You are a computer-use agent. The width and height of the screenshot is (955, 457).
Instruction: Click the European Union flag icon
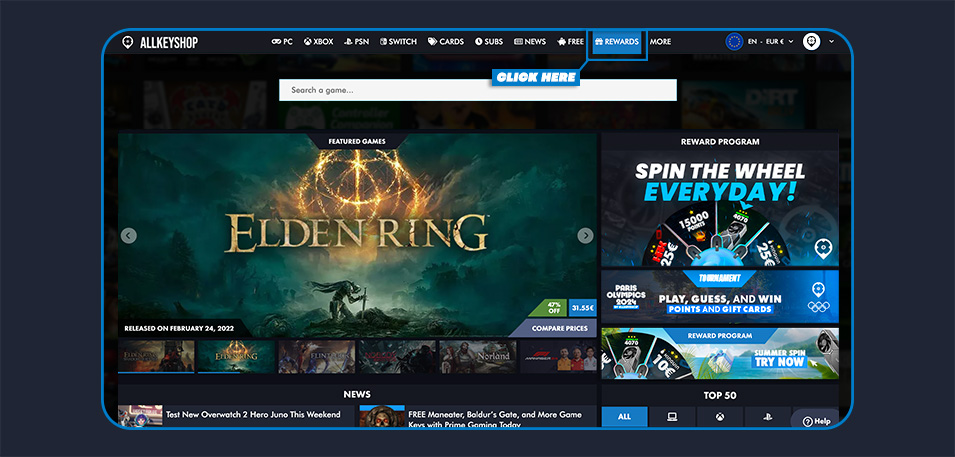735,42
